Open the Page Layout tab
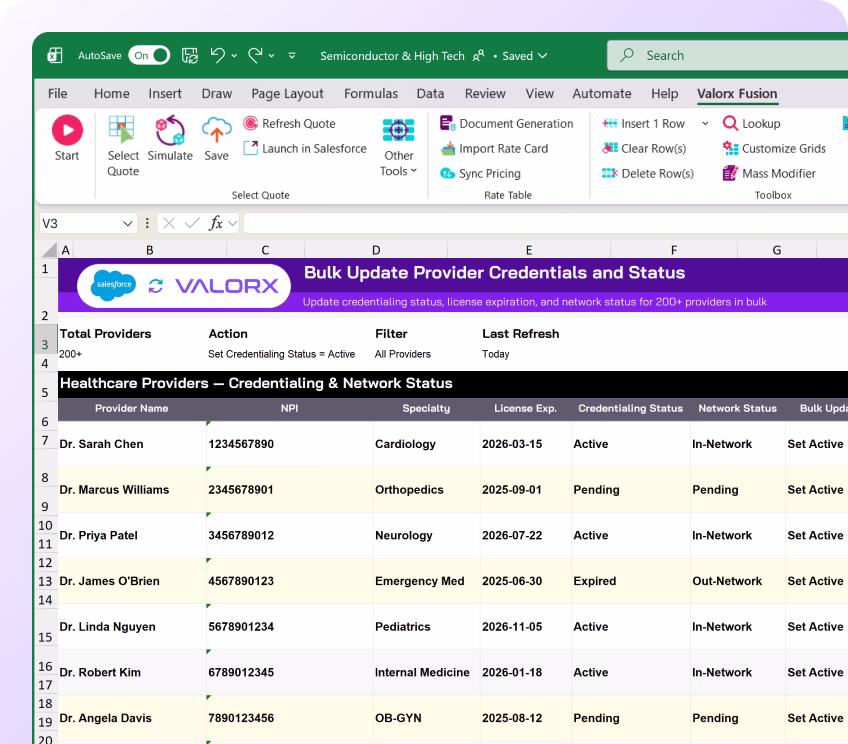This screenshot has height=744, width=848. pyautogui.click(x=287, y=94)
